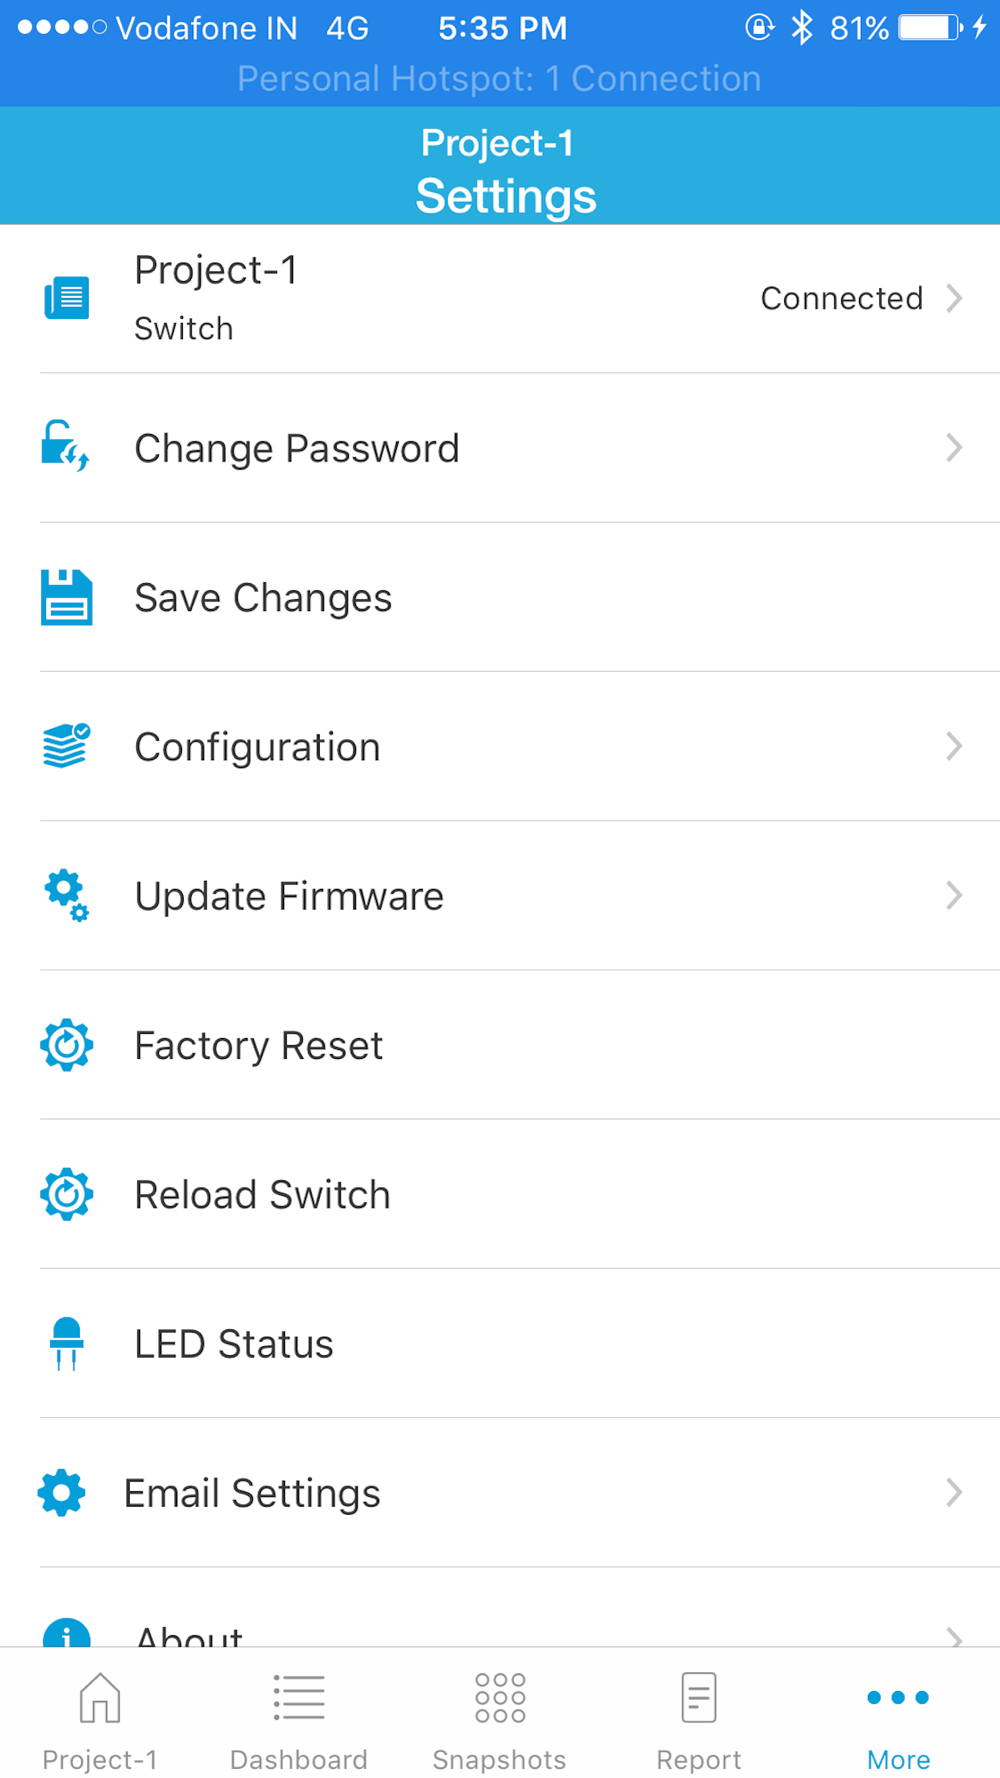The width and height of the screenshot is (1000, 1778).
Task: Tap the Project-1 switch document icon
Action: tap(66, 298)
